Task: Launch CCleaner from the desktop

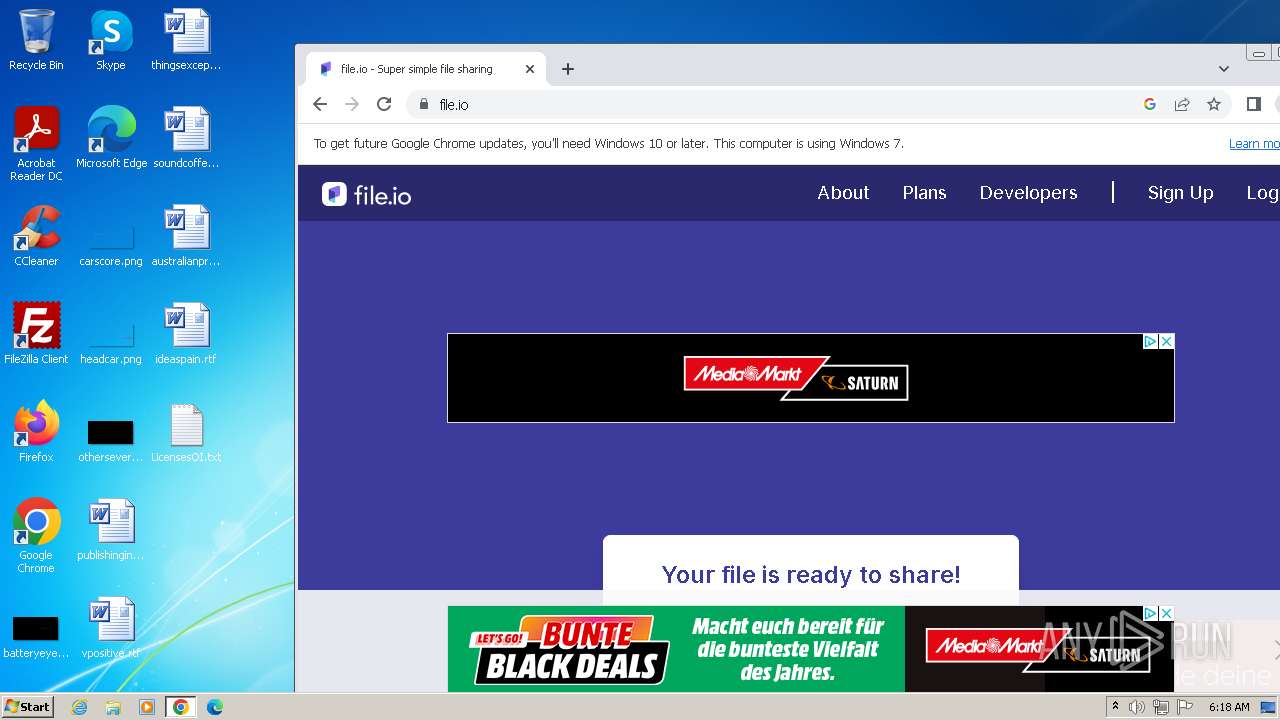Action: tap(36, 236)
